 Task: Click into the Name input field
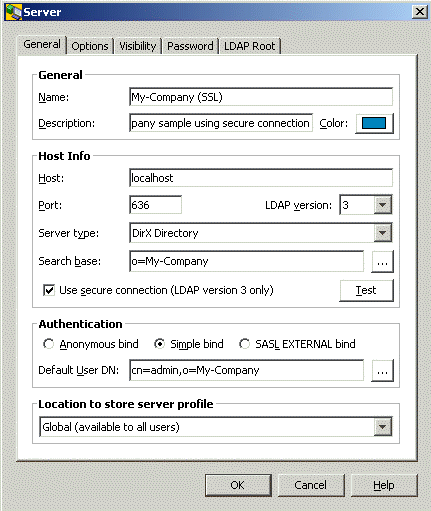click(261, 97)
